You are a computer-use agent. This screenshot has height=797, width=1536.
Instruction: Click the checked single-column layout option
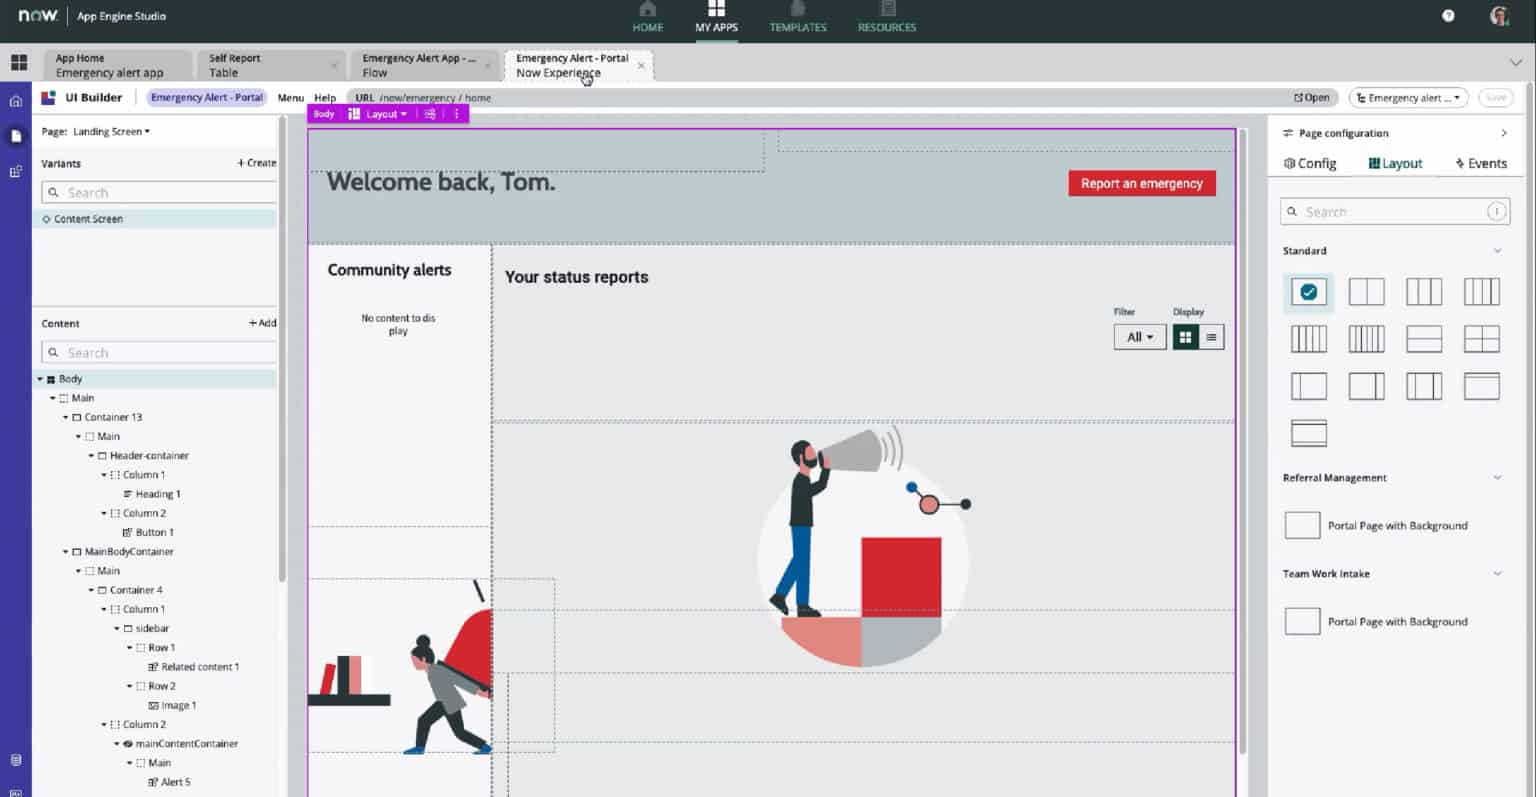[x=1308, y=291]
